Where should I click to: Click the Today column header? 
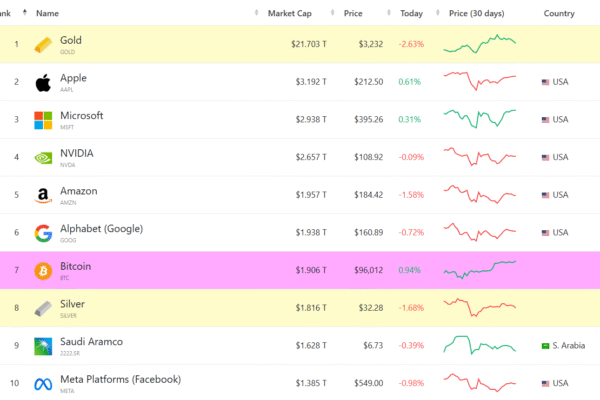tap(411, 13)
